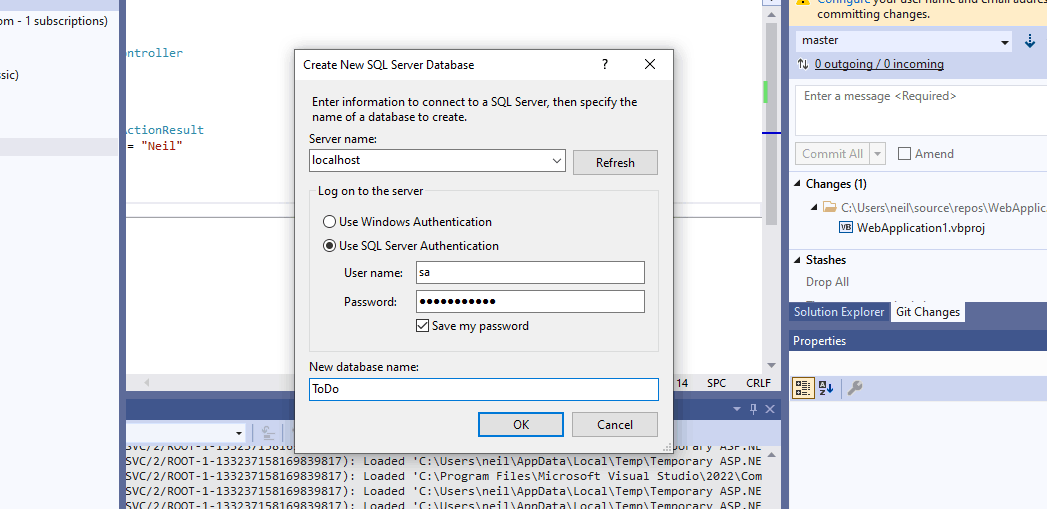Open the master branch dropdown
The height and width of the screenshot is (509, 1047).
[1005, 41]
